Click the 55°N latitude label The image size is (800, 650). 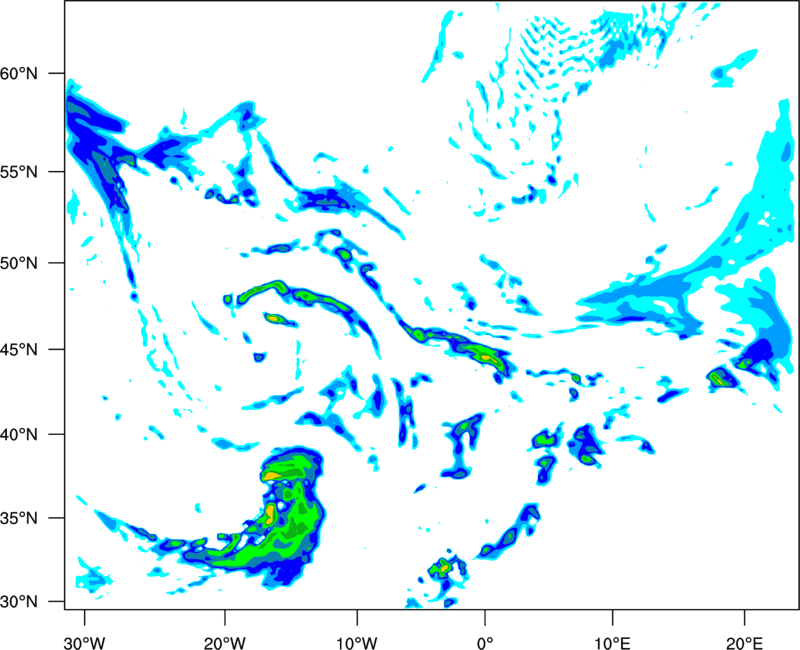pyautogui.click(x=19, y=172)
